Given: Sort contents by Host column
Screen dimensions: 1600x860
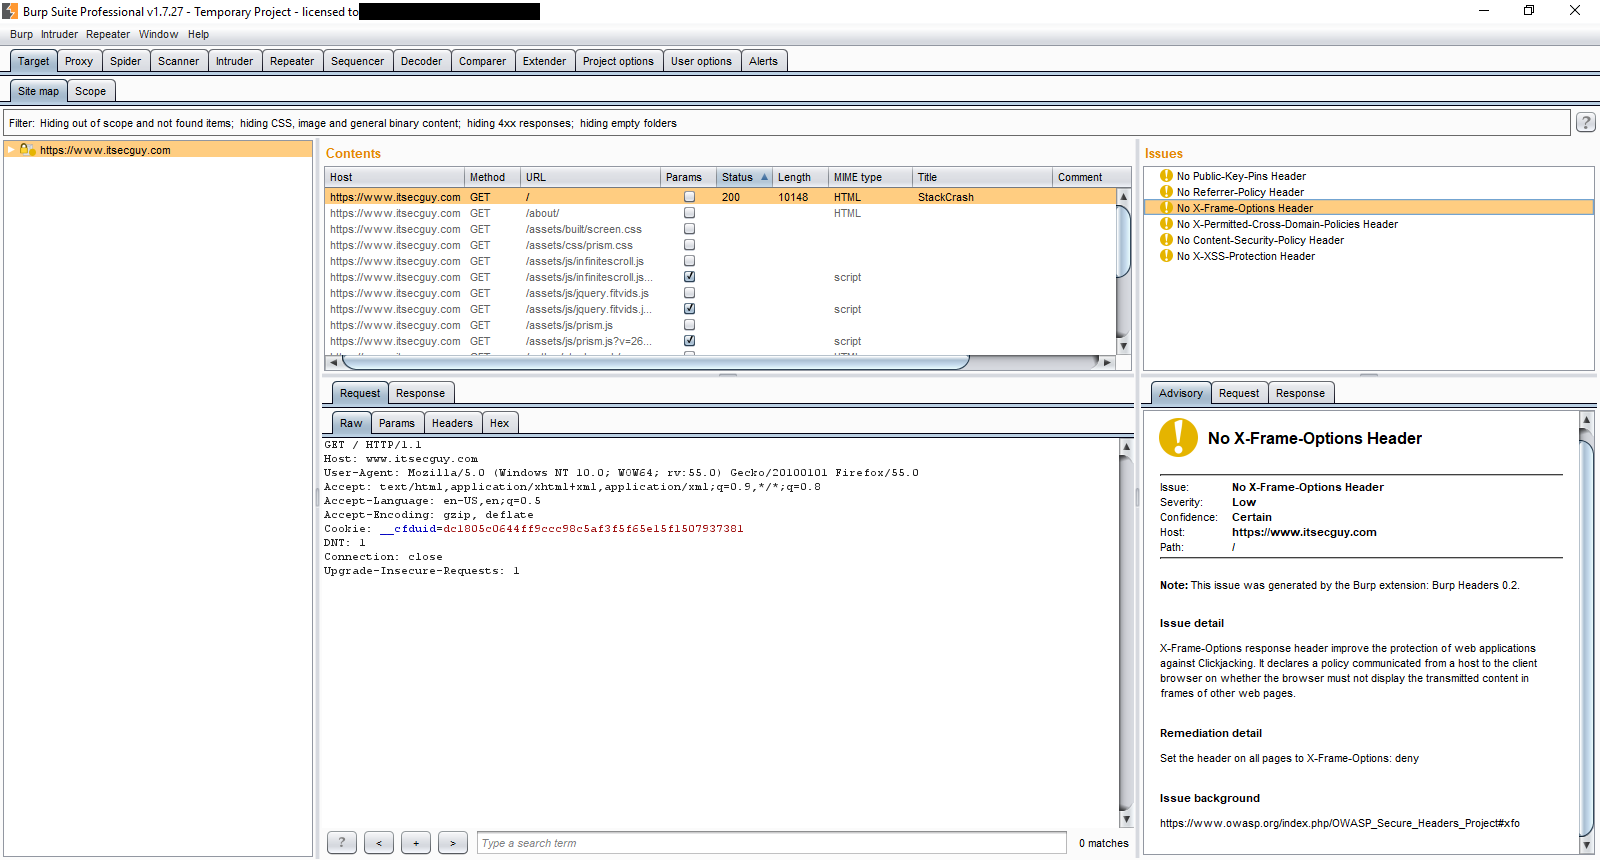Looking at the screenshot, I should pos(395,177).
